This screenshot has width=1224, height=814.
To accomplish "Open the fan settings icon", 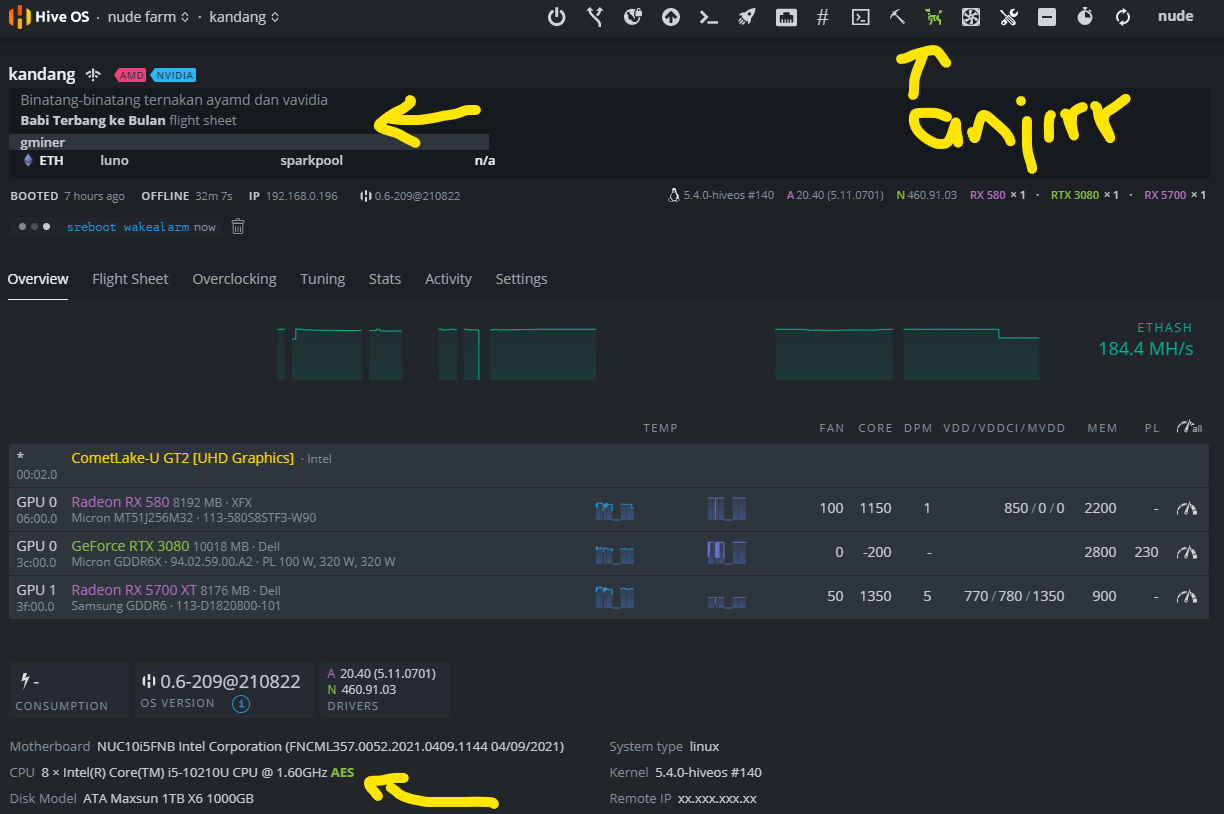I will (970, 17).
